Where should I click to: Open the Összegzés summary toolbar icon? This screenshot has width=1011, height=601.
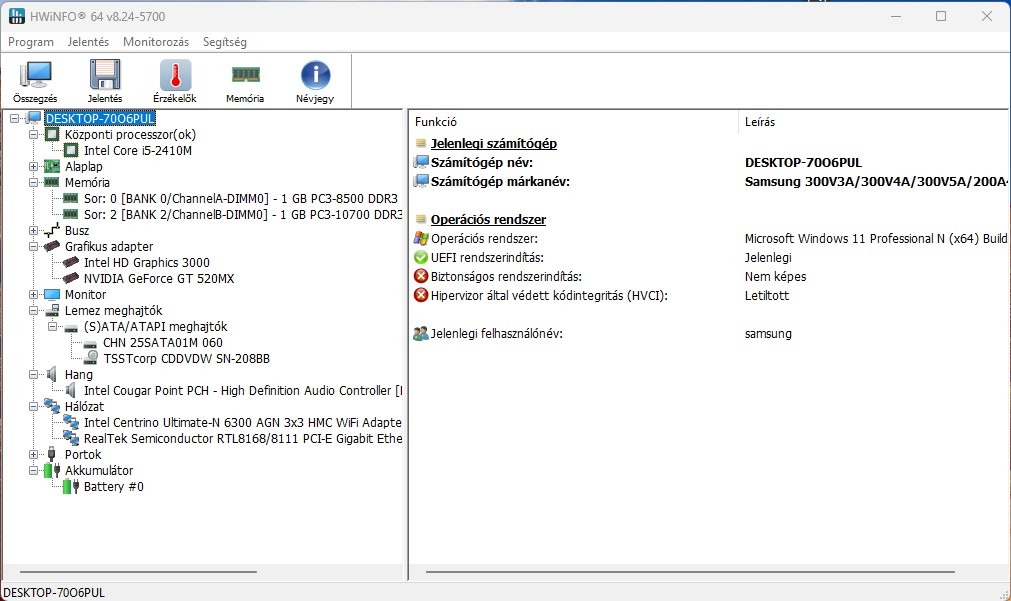click(35, 75)
